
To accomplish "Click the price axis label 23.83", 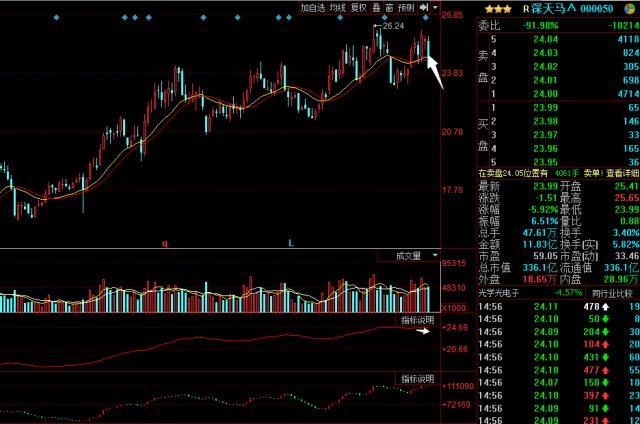I will pyautogui.click(x=453, y=73).
